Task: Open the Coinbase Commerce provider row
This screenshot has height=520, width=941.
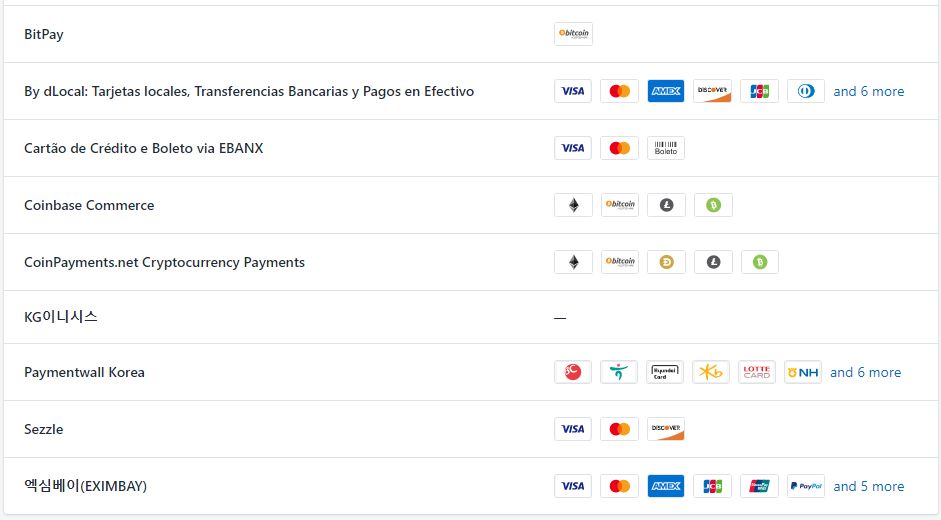Action: (x=470, y=205)
